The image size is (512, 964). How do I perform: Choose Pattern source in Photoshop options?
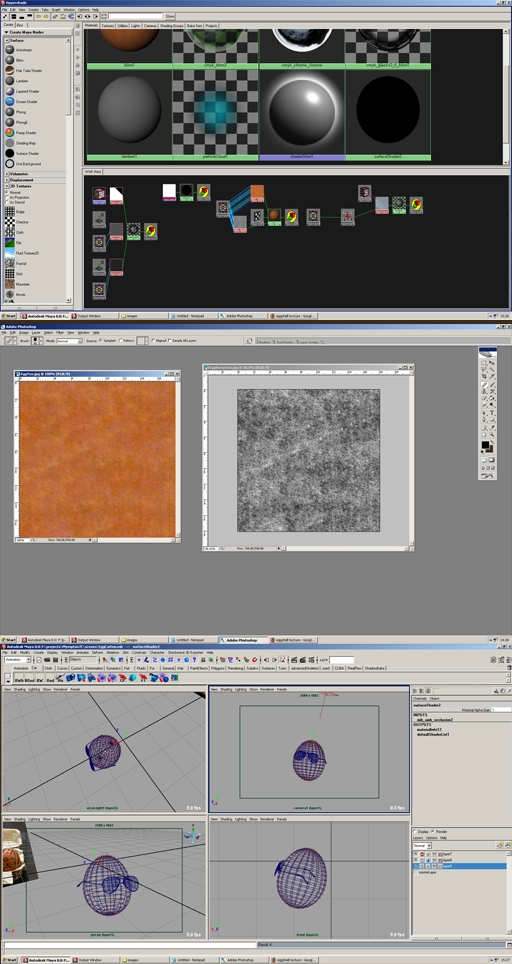click(122, 340)
